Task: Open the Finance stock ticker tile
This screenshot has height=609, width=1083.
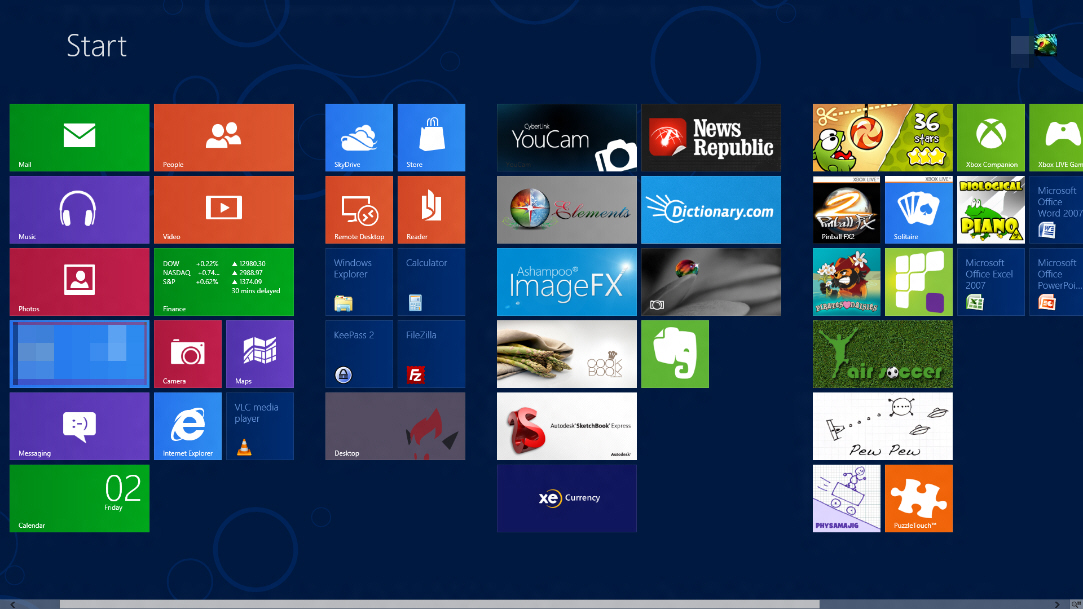Action: click(x=223, y=281)
